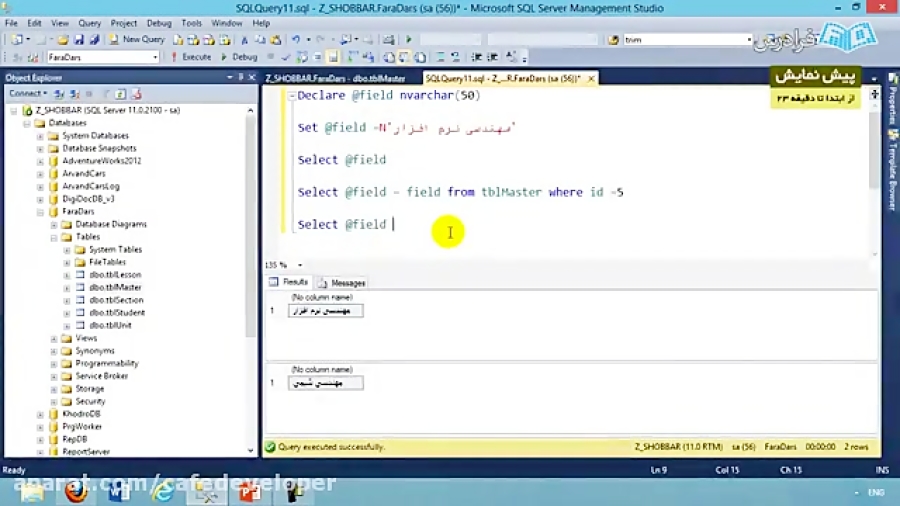The width and height of the screenshot is (900, 506).
Task: Close the SQLQuery11.sql tab
Action: point(591,79)
